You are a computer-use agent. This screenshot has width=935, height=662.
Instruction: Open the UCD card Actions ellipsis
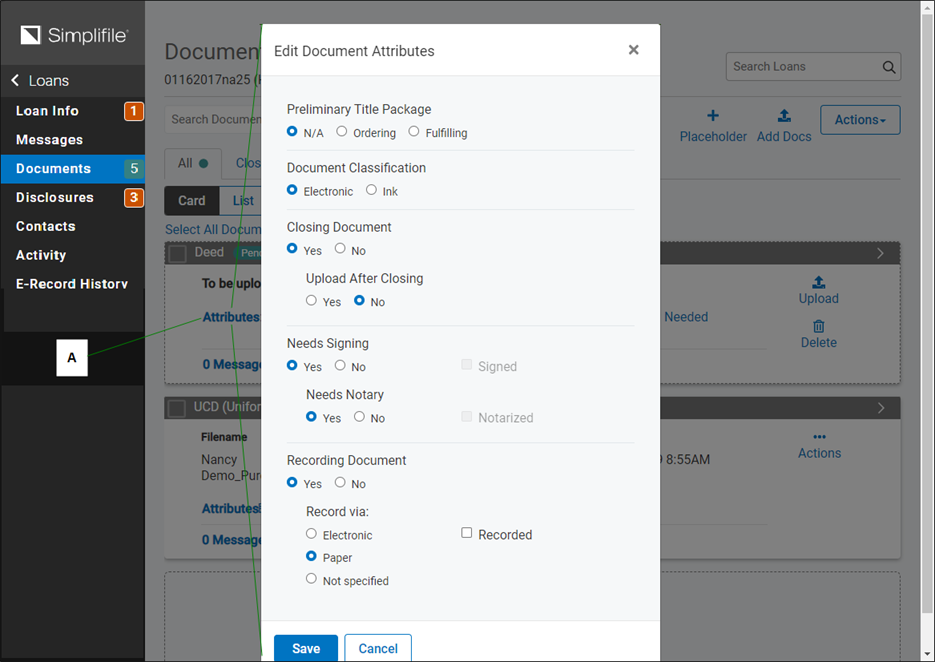coord(819,437)
